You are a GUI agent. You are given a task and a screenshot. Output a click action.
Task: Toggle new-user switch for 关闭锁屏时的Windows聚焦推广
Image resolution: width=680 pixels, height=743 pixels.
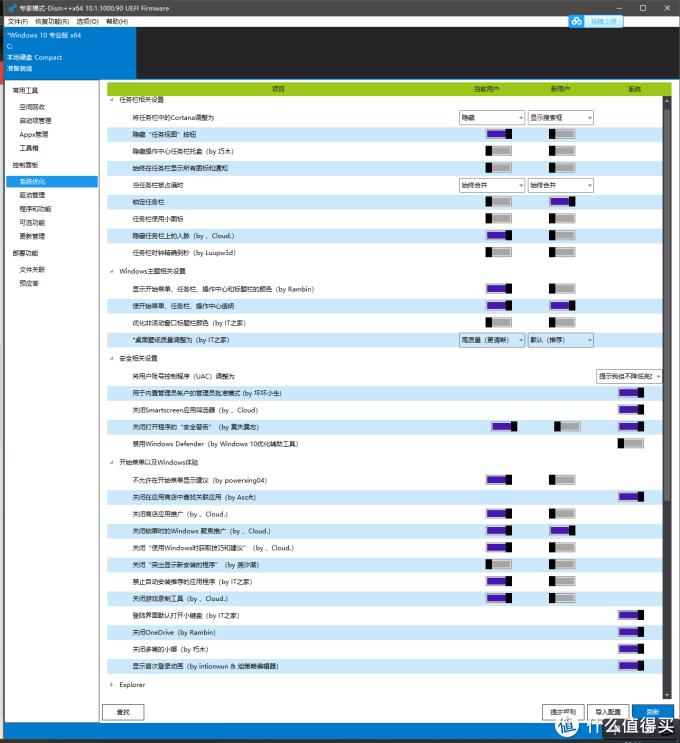pos(562,531)
